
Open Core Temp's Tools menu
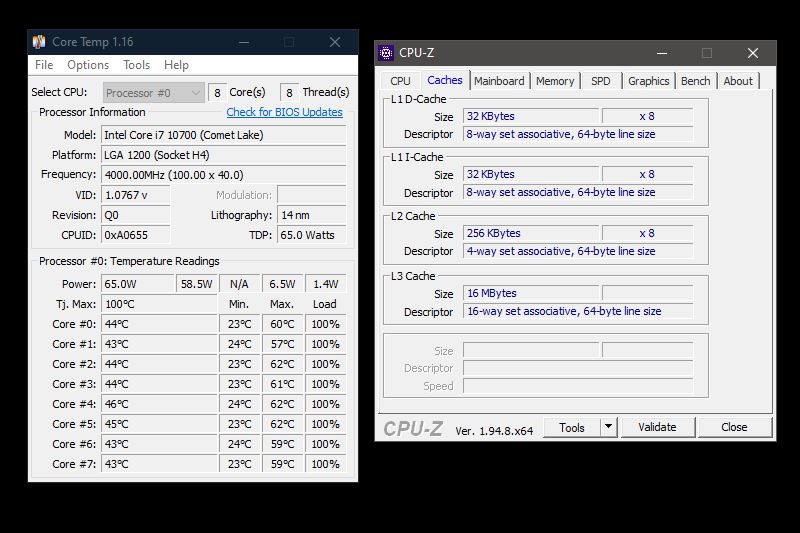pyautogui.click(x=136, y=65)
